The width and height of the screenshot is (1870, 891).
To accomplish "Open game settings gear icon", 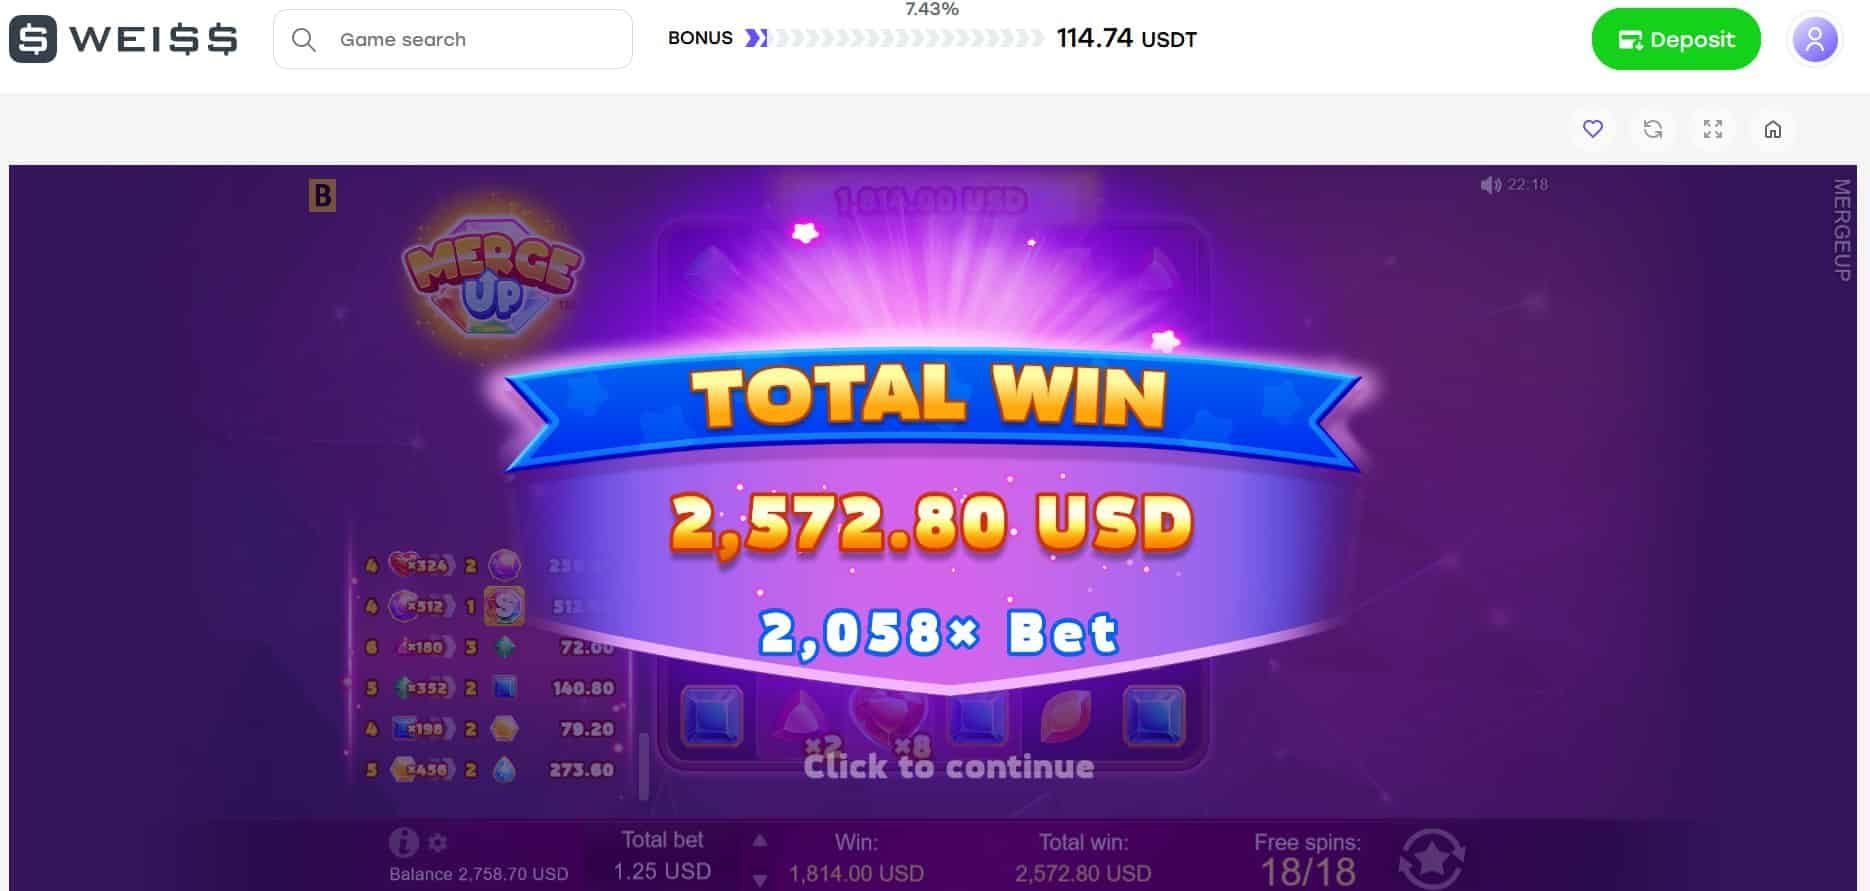I will [438, 842].
